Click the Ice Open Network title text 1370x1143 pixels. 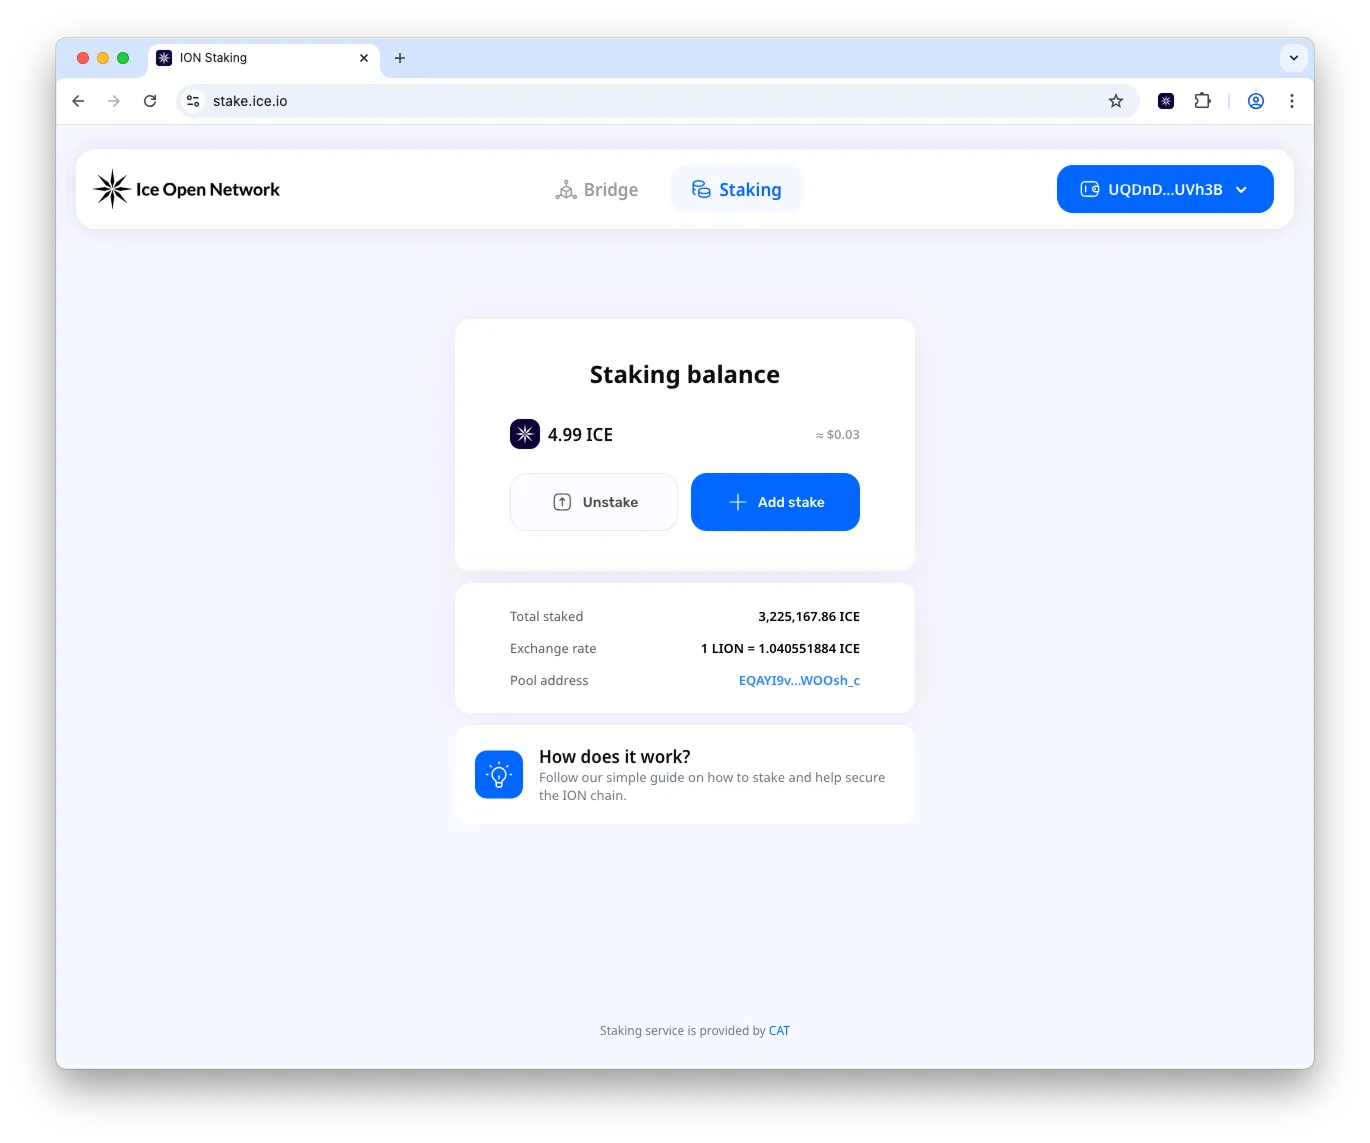[208, 190]
